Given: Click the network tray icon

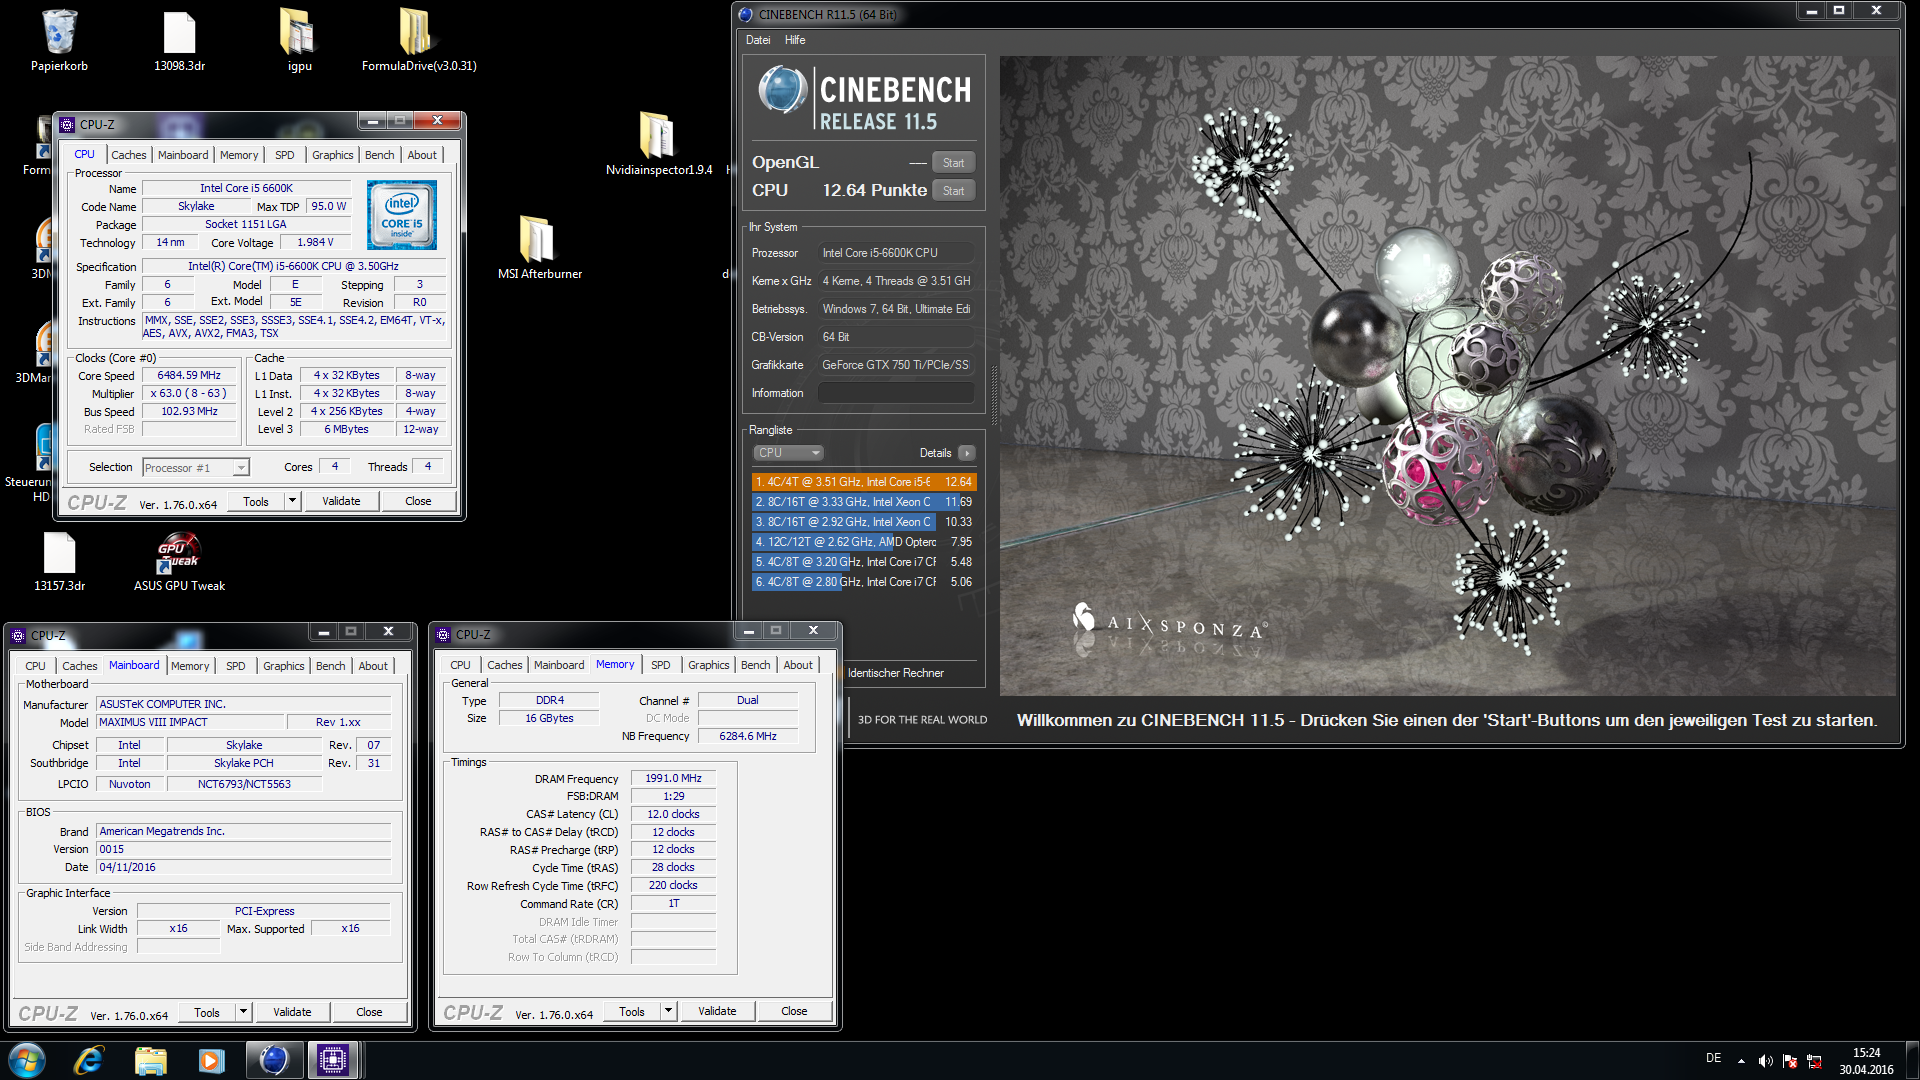Looking at the screenshot, I should (x=1814, y=1061).
